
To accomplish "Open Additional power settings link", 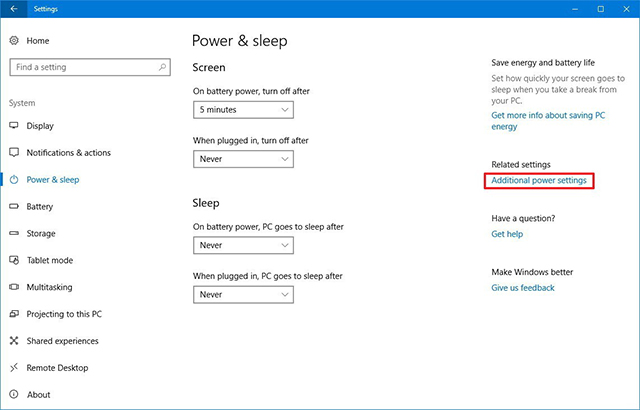I will pos(539,180).
